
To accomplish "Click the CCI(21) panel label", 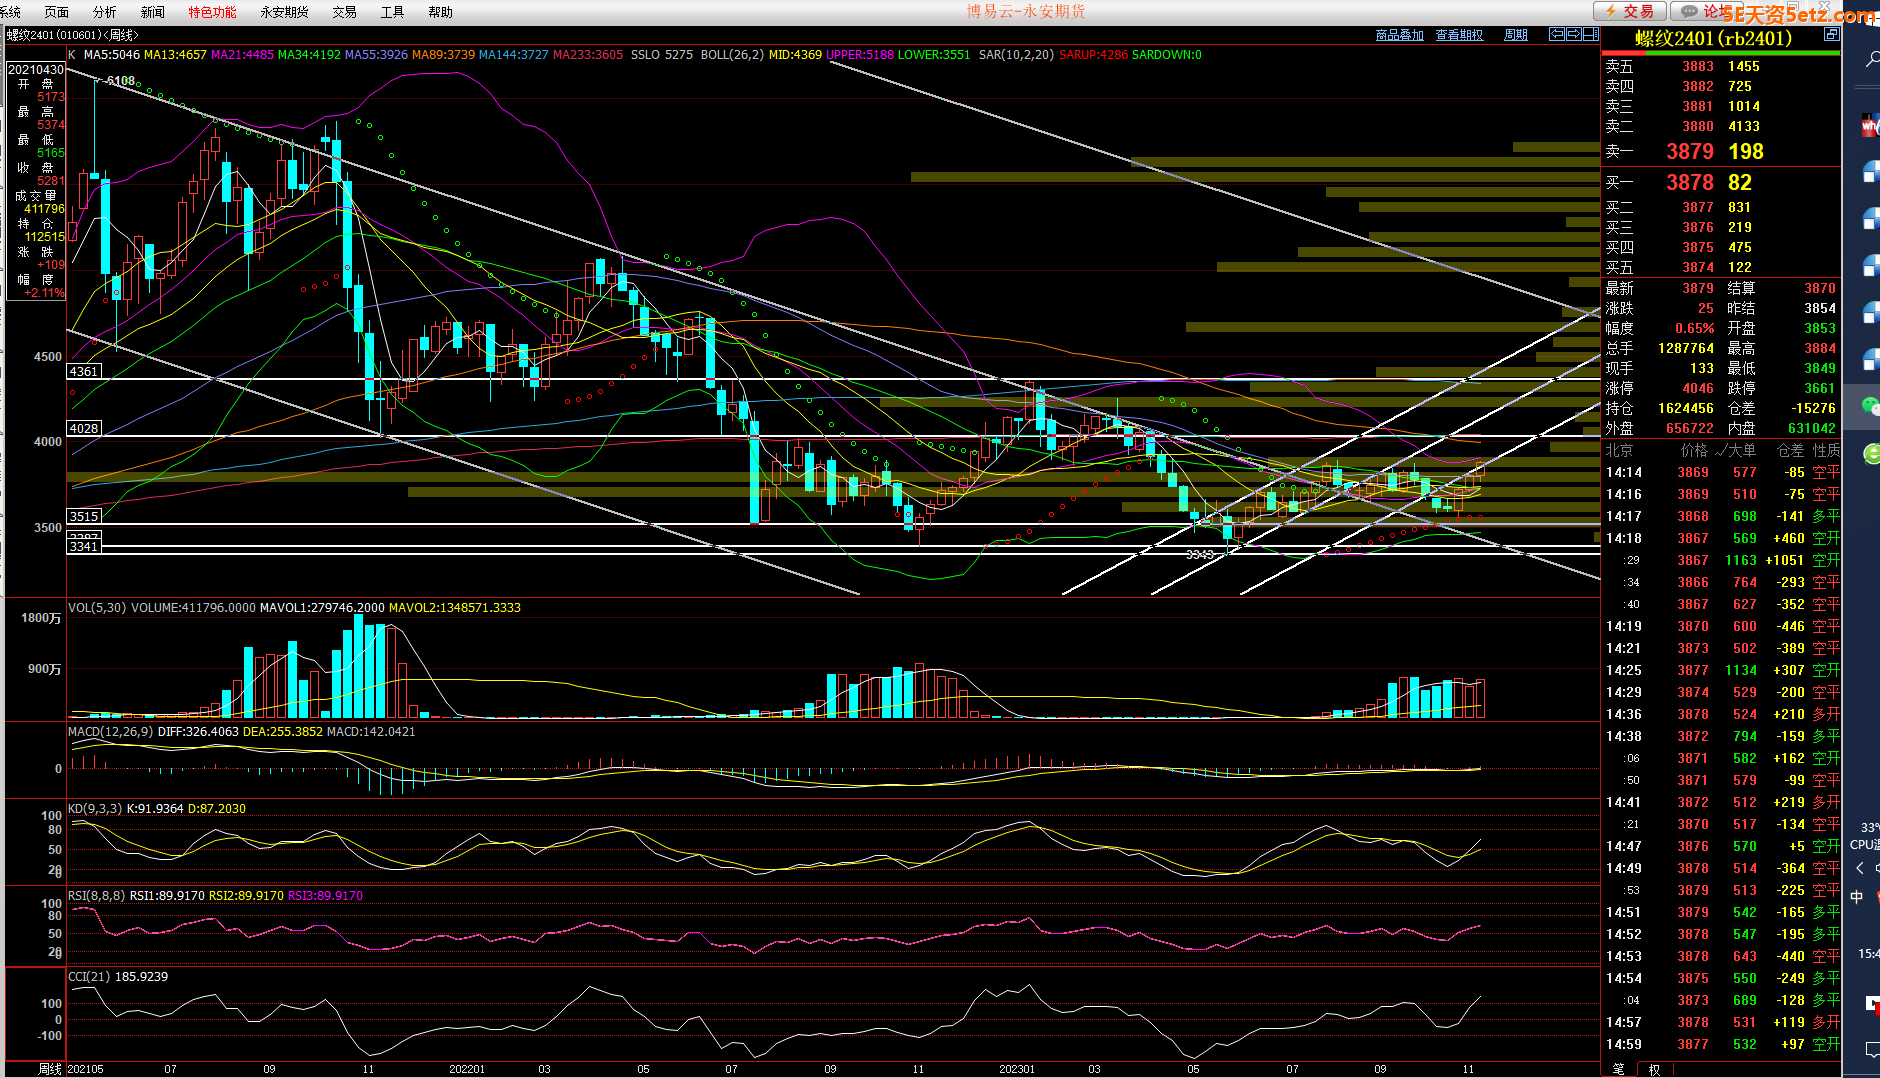I will (89, 977).
